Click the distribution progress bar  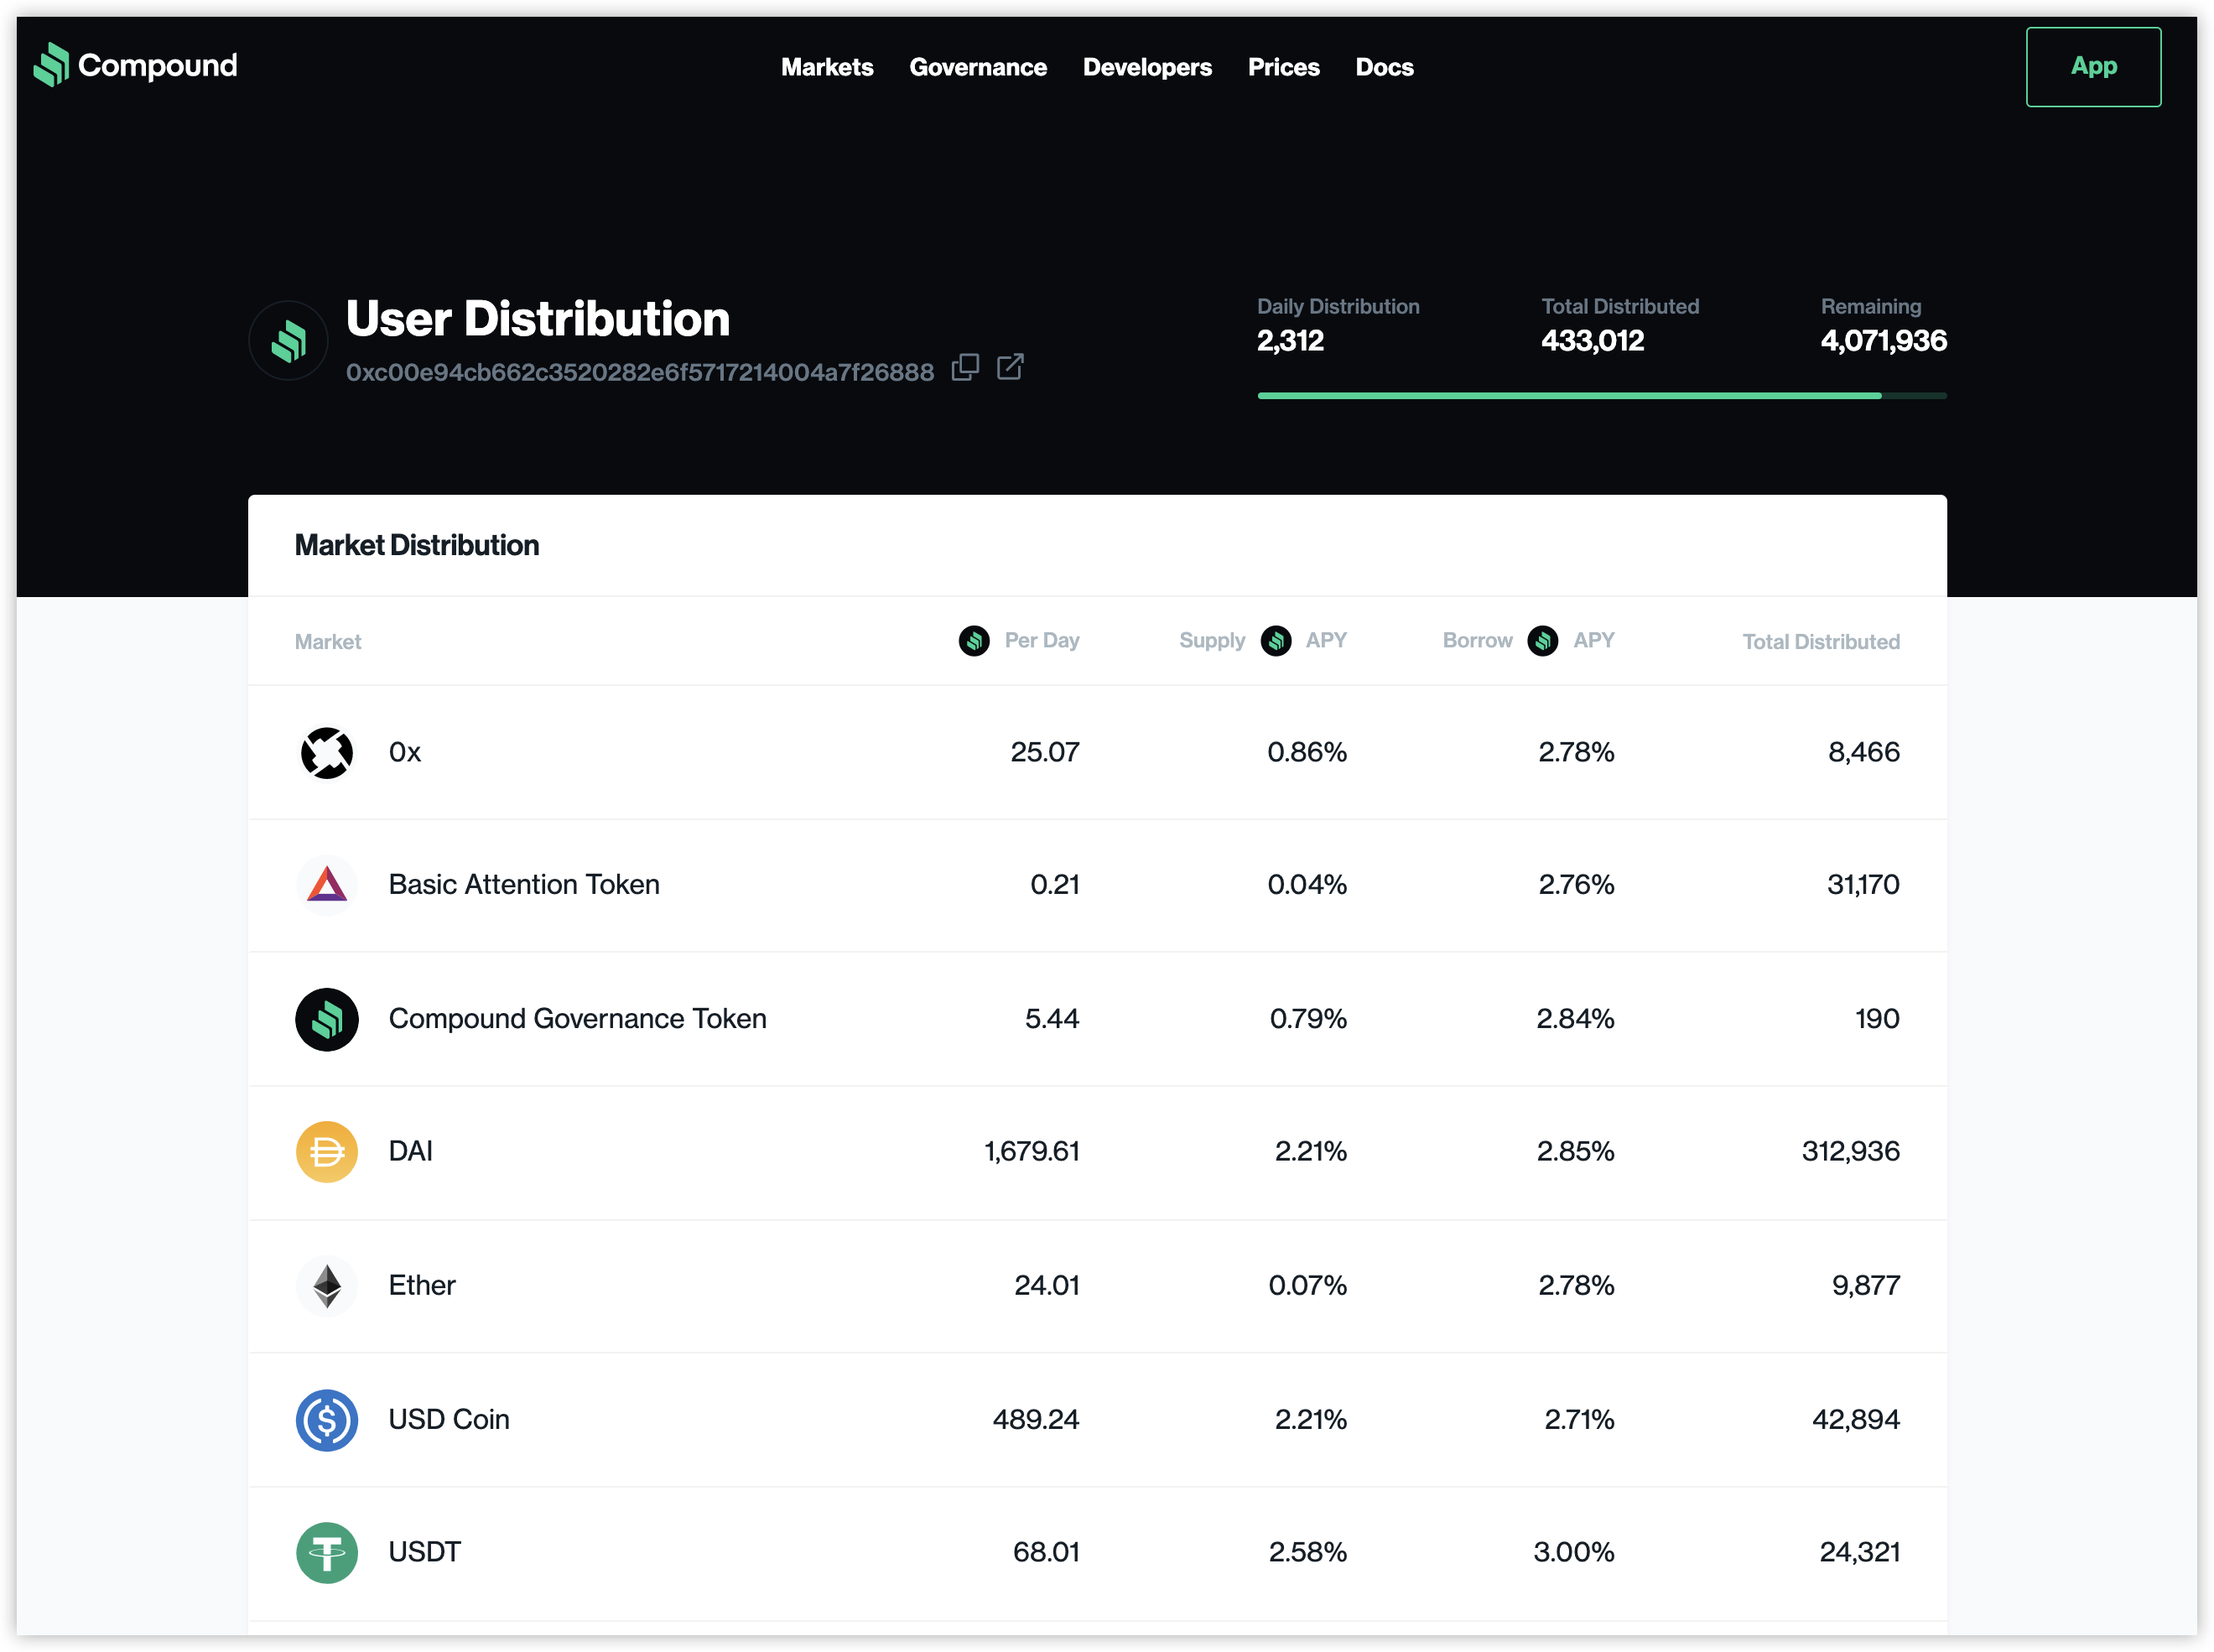click(x=1602, y=396)
